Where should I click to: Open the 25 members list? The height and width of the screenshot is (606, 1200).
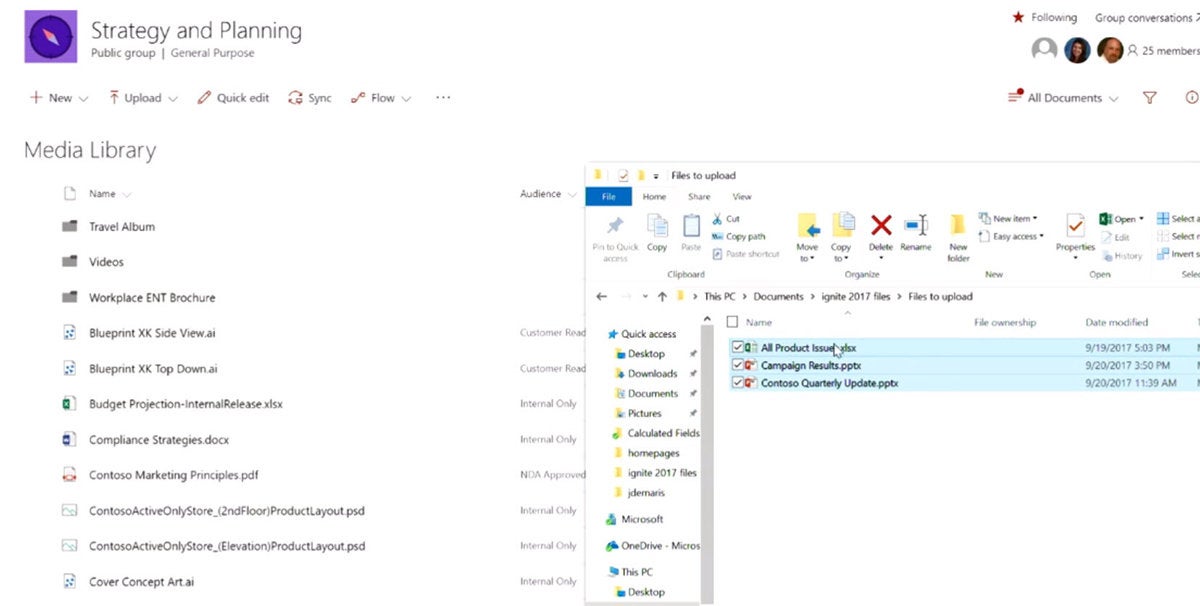point(1163,50)
